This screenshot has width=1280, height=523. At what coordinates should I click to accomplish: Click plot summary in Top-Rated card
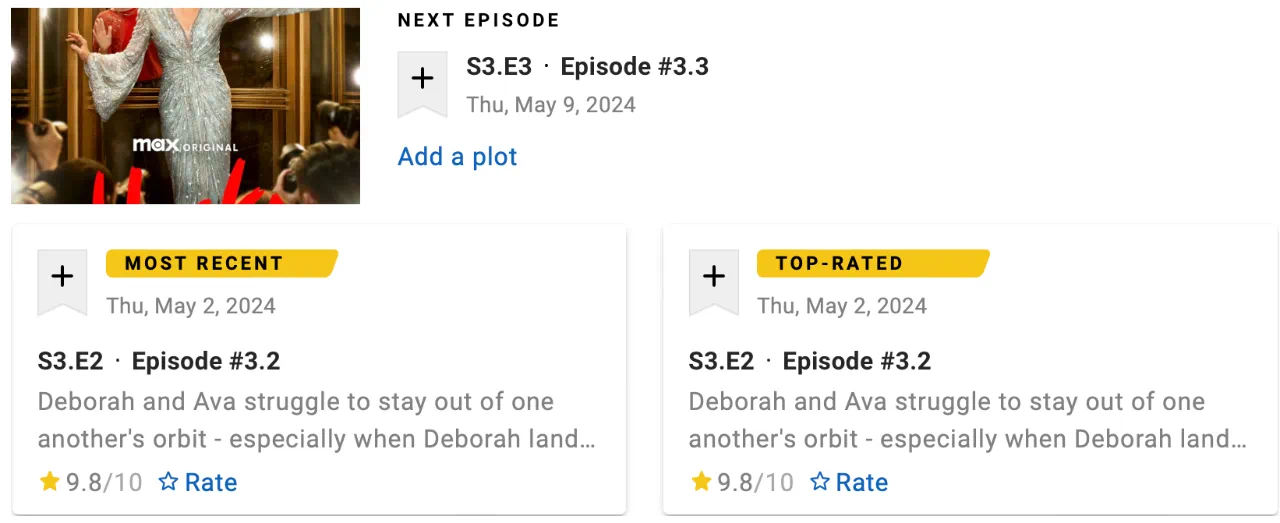pos(968,420)
